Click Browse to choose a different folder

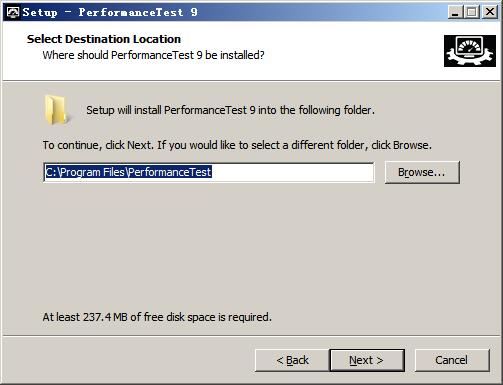point(422,172)
